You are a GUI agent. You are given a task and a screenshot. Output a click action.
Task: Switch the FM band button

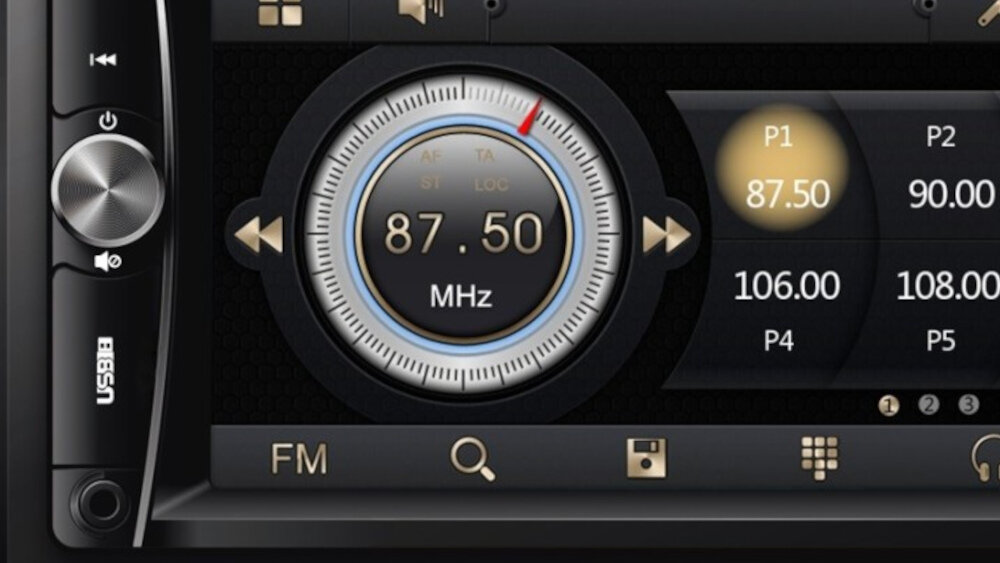click(x=299, y=458)
